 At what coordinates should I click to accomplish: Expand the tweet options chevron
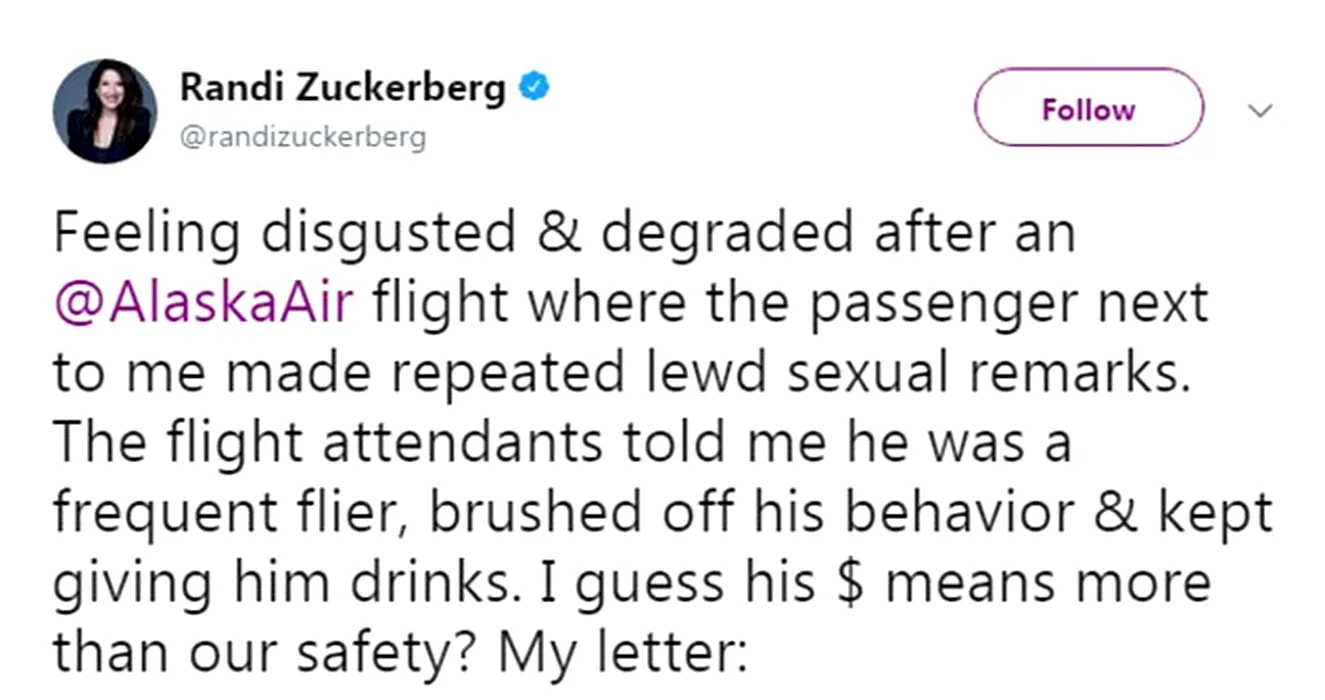coord(1261,109)
